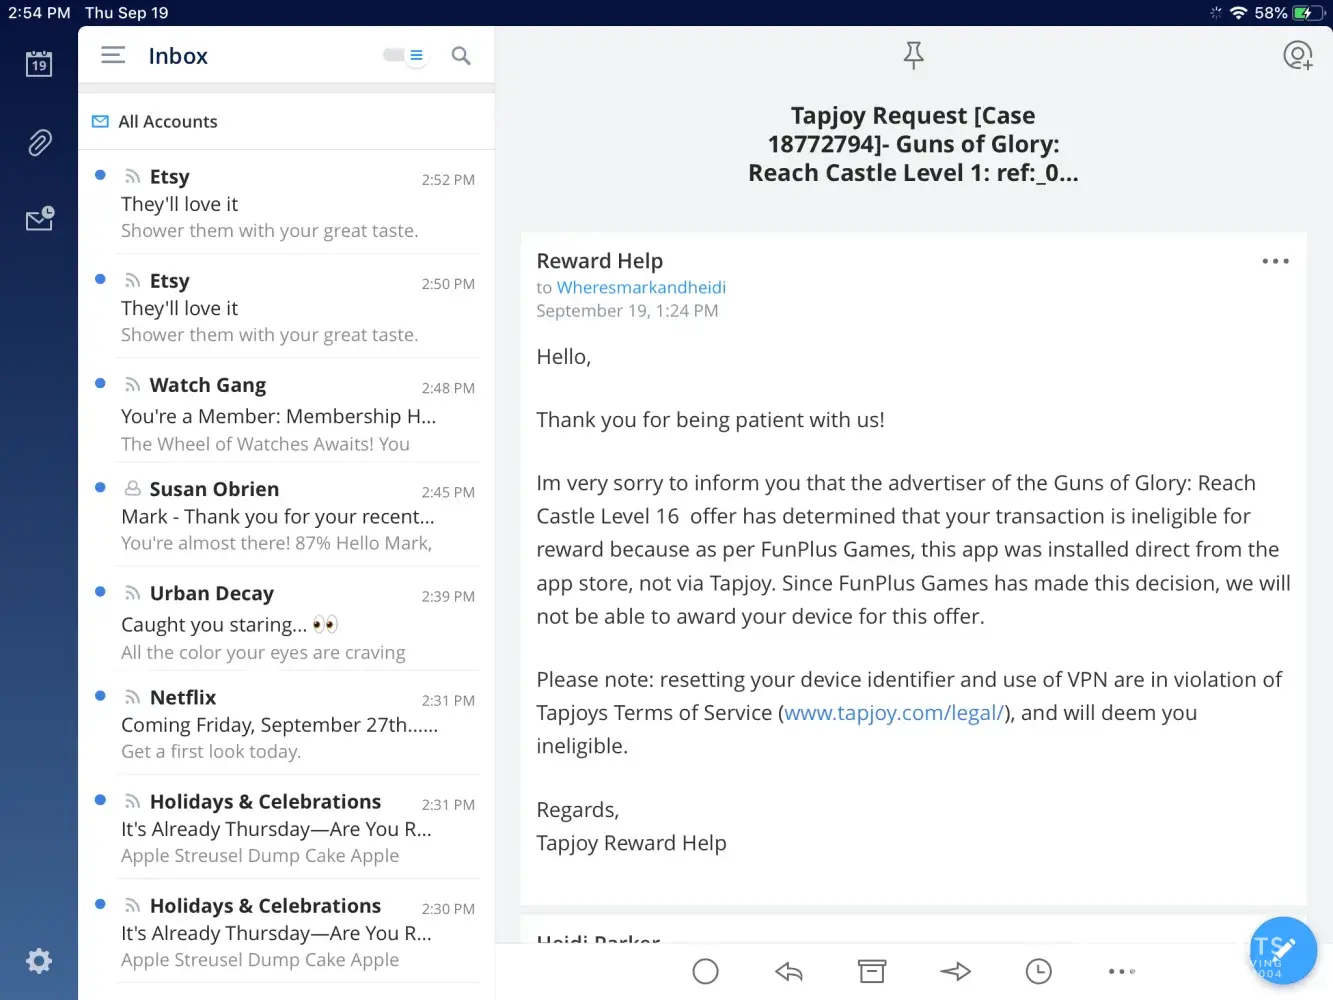Tap the add-contact icon at top right
Viewport: 1333px width, 1000px height.
click(1298, 55)
